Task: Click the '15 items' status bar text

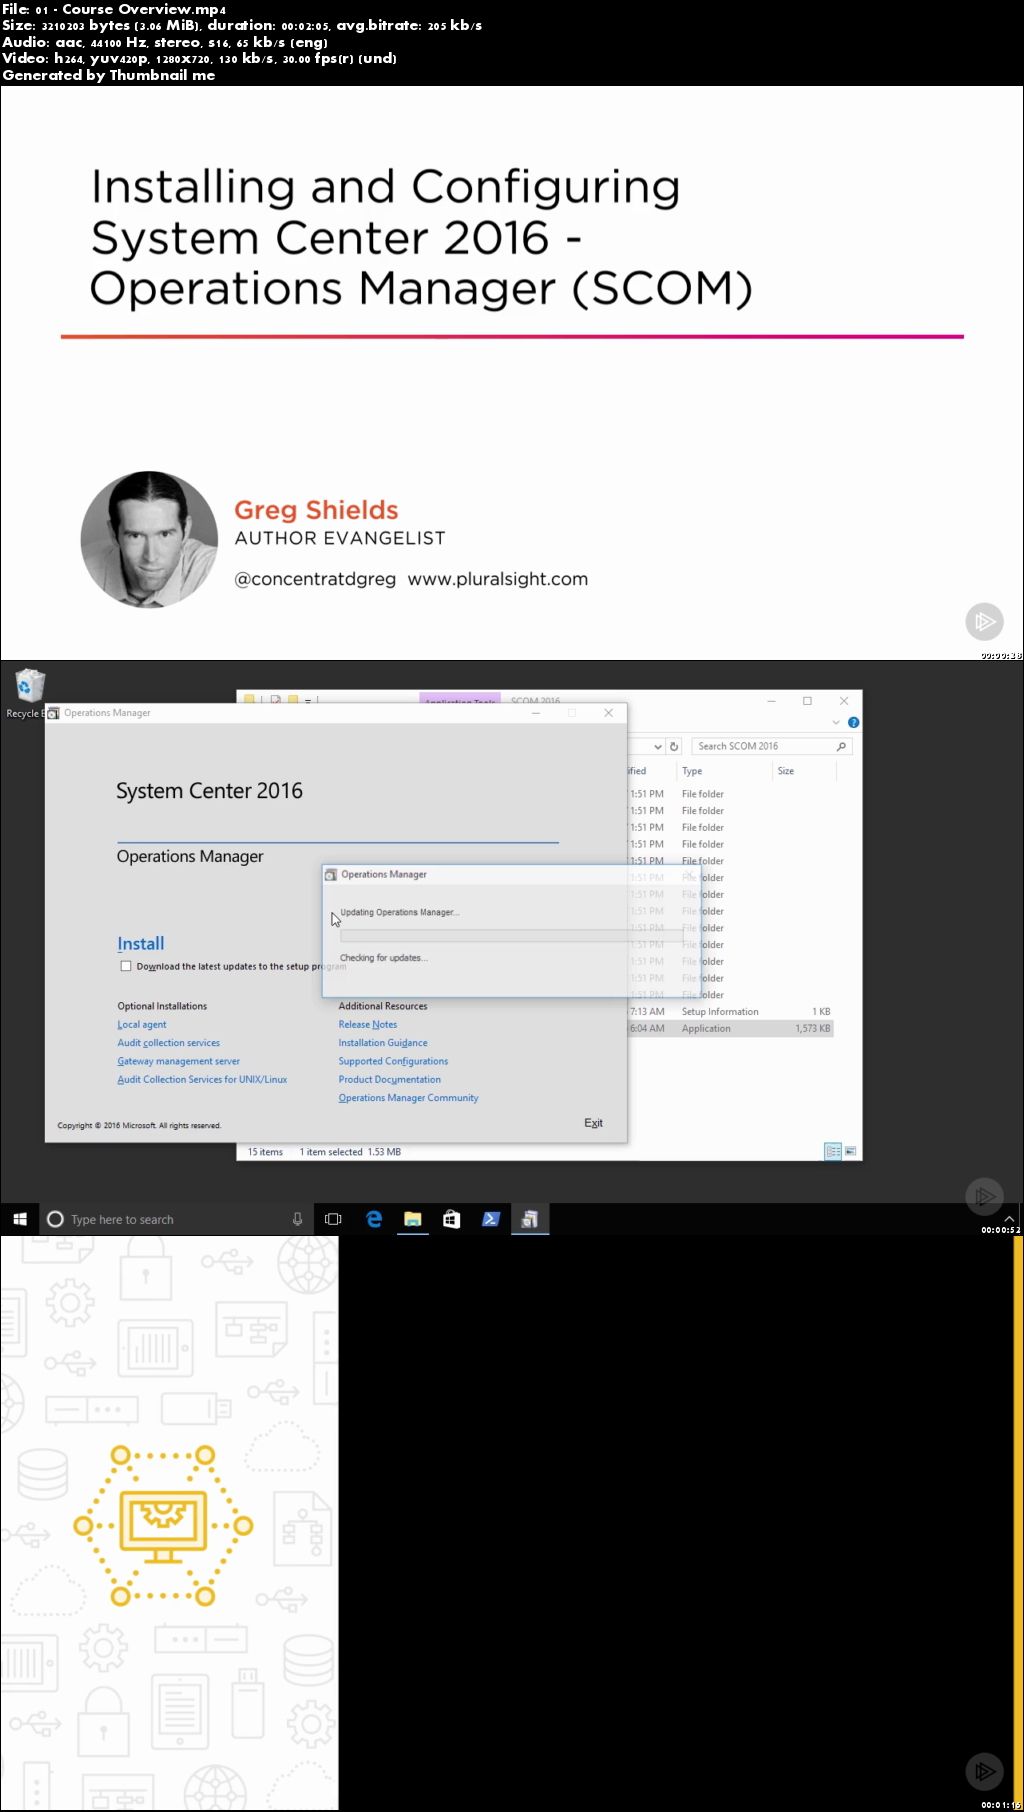Action: pyautogui.click(x=265, y=1152)
